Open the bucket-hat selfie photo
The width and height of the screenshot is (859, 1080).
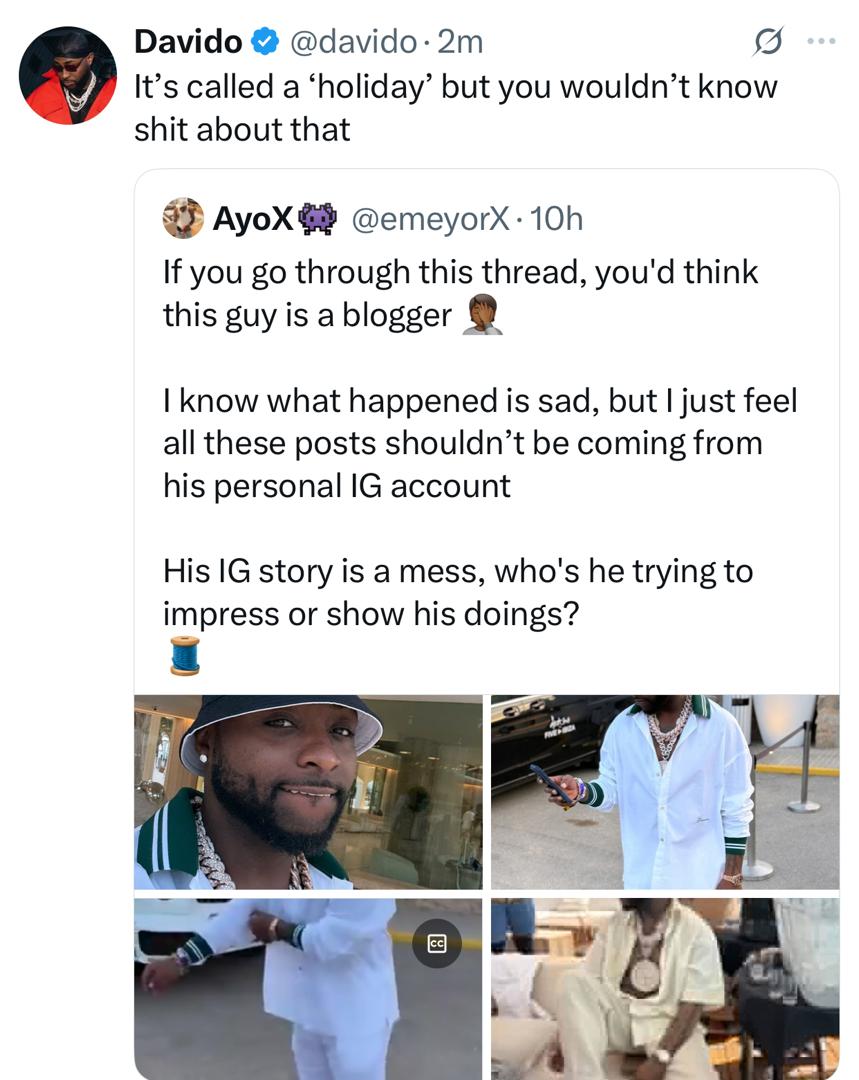pos(308,791)
